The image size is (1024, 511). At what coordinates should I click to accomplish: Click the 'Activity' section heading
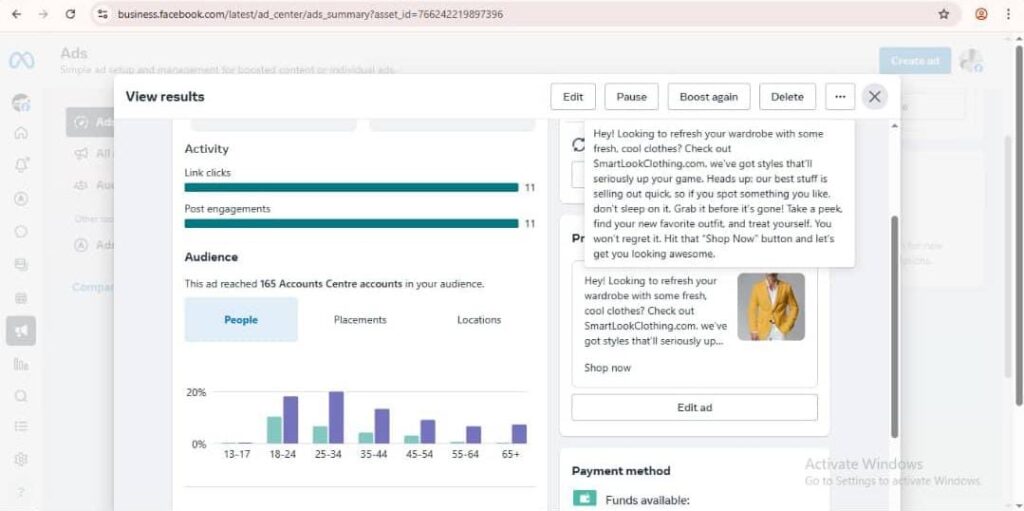click(206, 149)
